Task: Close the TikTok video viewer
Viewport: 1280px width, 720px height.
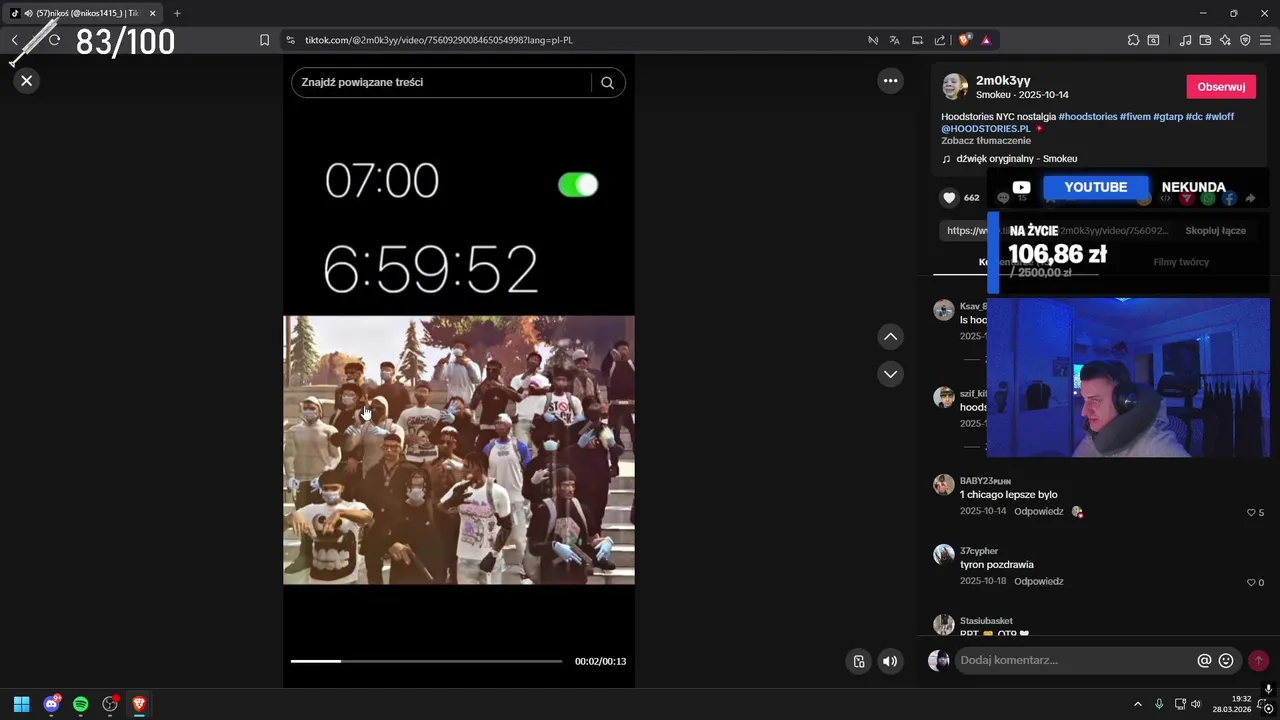Action: (x=27, y=81)
